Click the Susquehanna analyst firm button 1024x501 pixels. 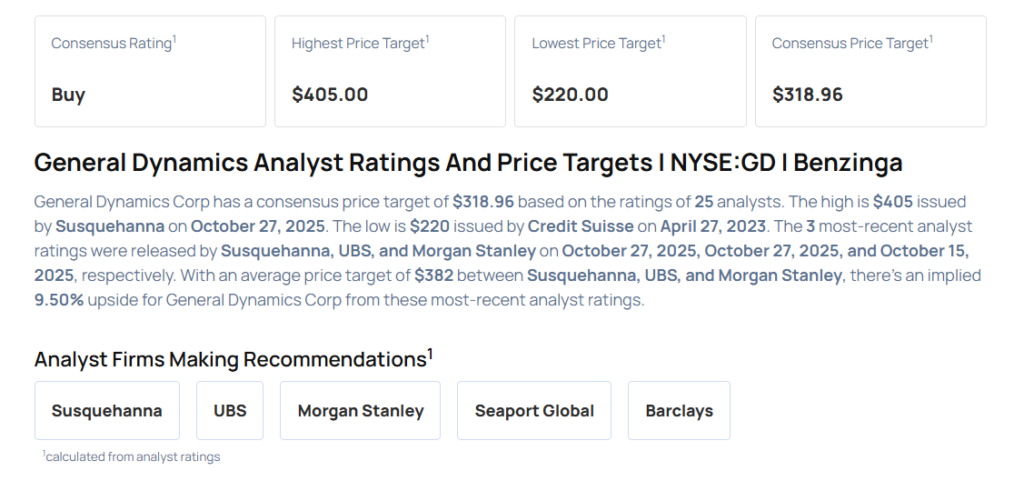coord(107,411)
